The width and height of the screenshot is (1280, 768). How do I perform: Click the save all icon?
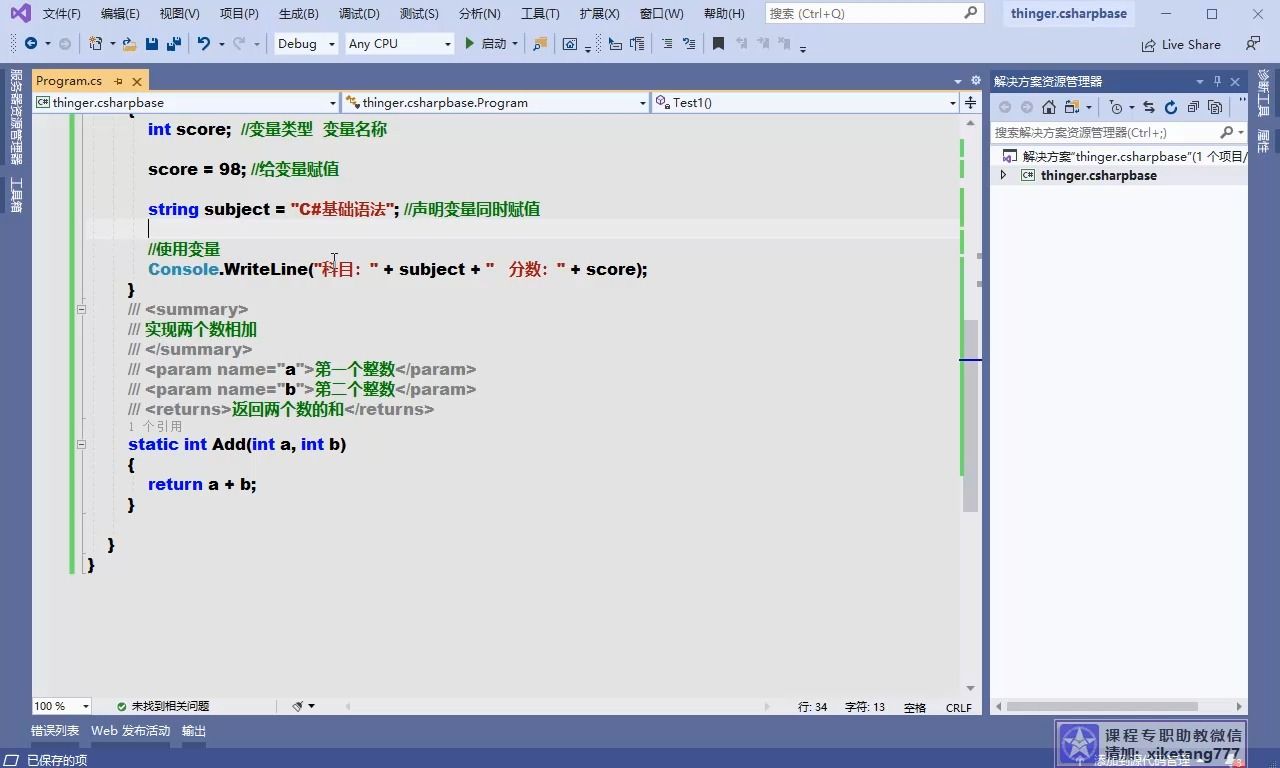[x=174, y=44]
